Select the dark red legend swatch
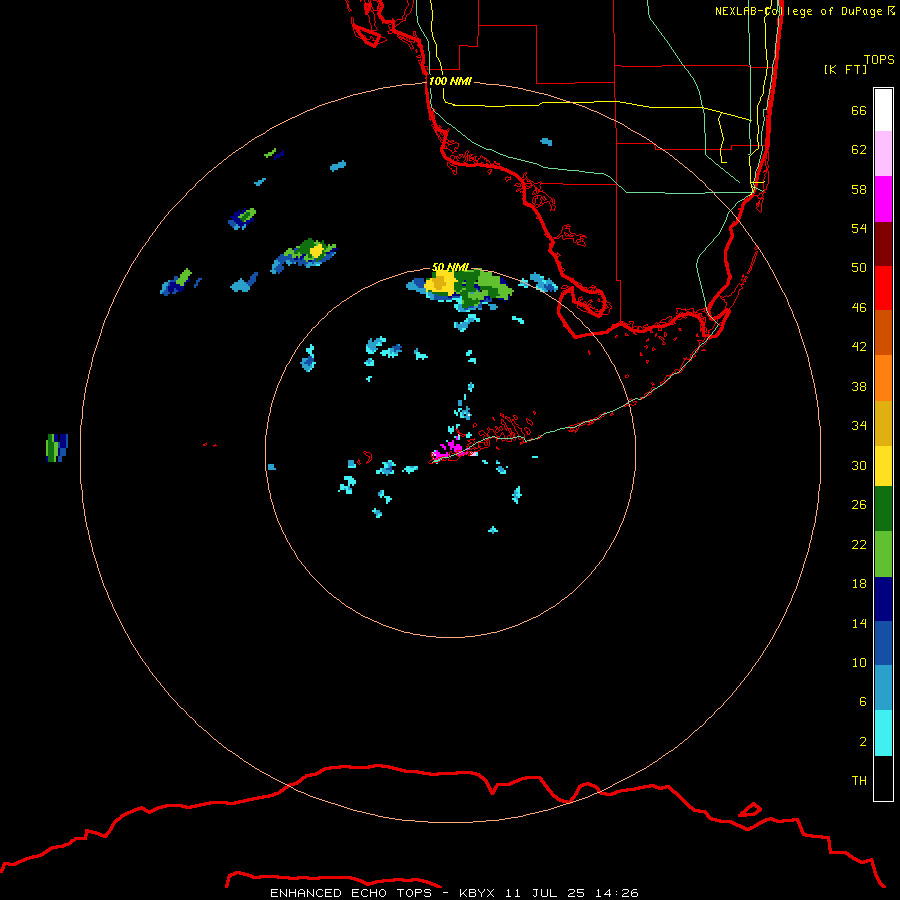 pos(883,244)
